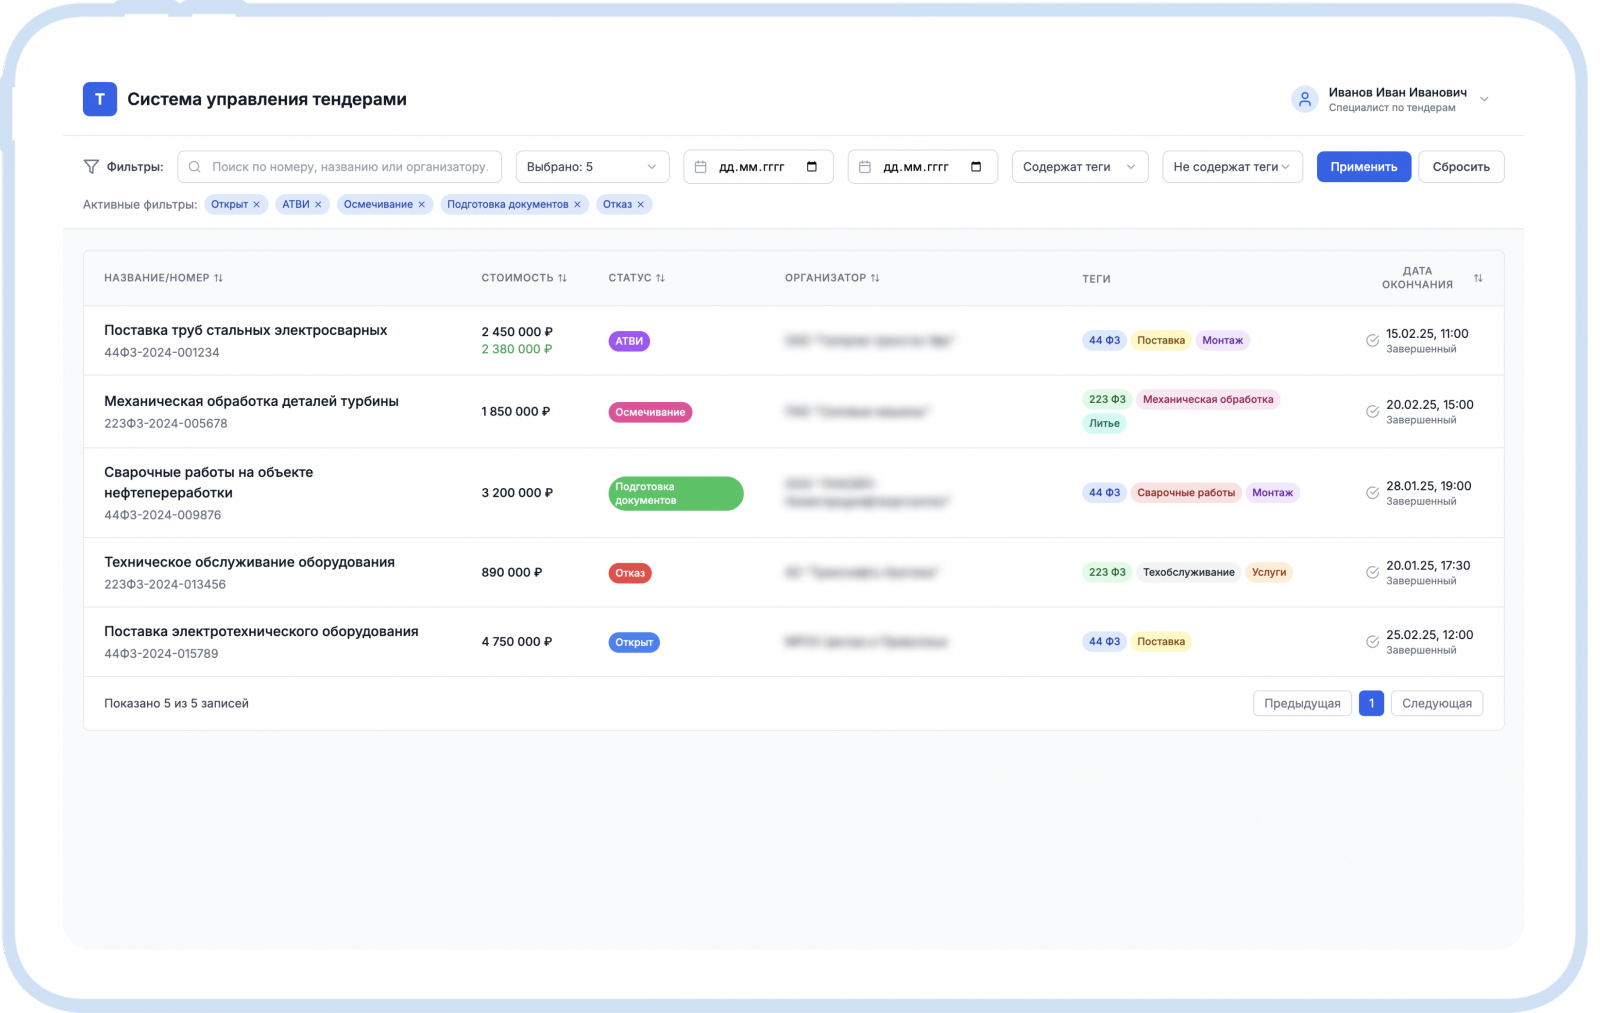The image size is (1600, 1013).
Task: Expand the Содержат теги dropdown
Action: coord(1079,167)
